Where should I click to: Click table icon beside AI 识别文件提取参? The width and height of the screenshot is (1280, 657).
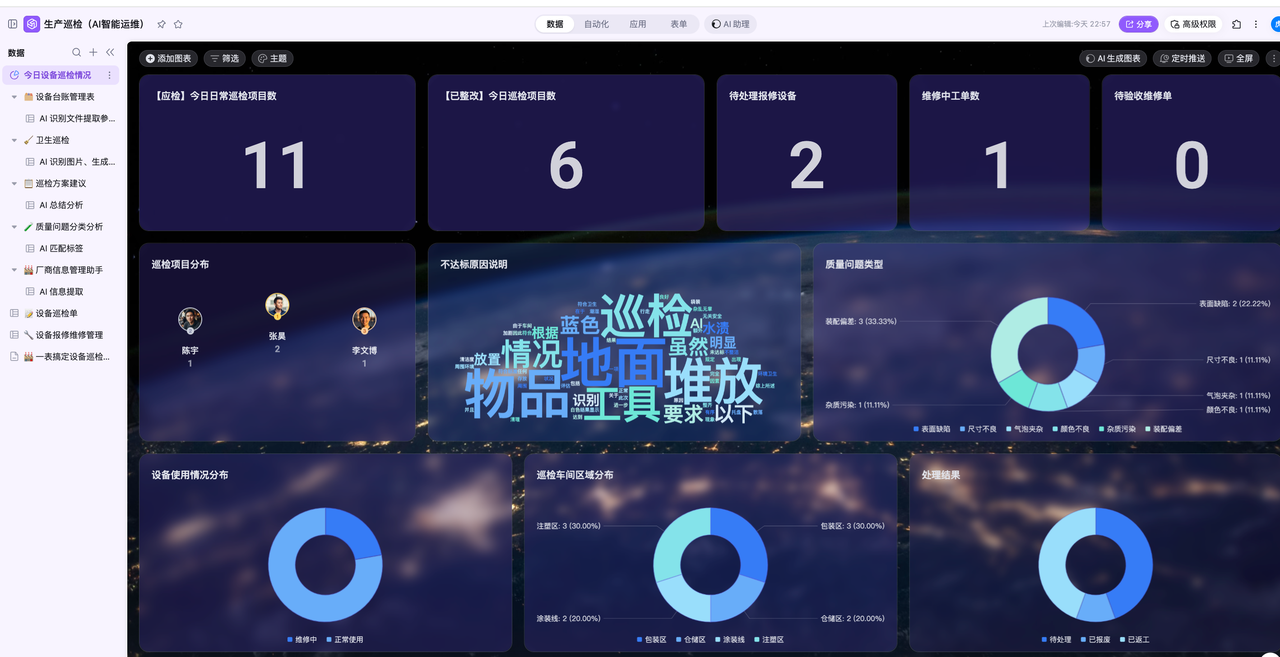click(30, 119)
